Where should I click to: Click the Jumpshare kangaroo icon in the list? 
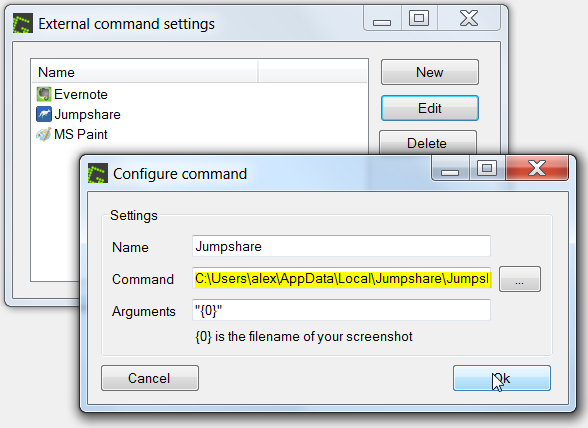click(x=44, y=114)
